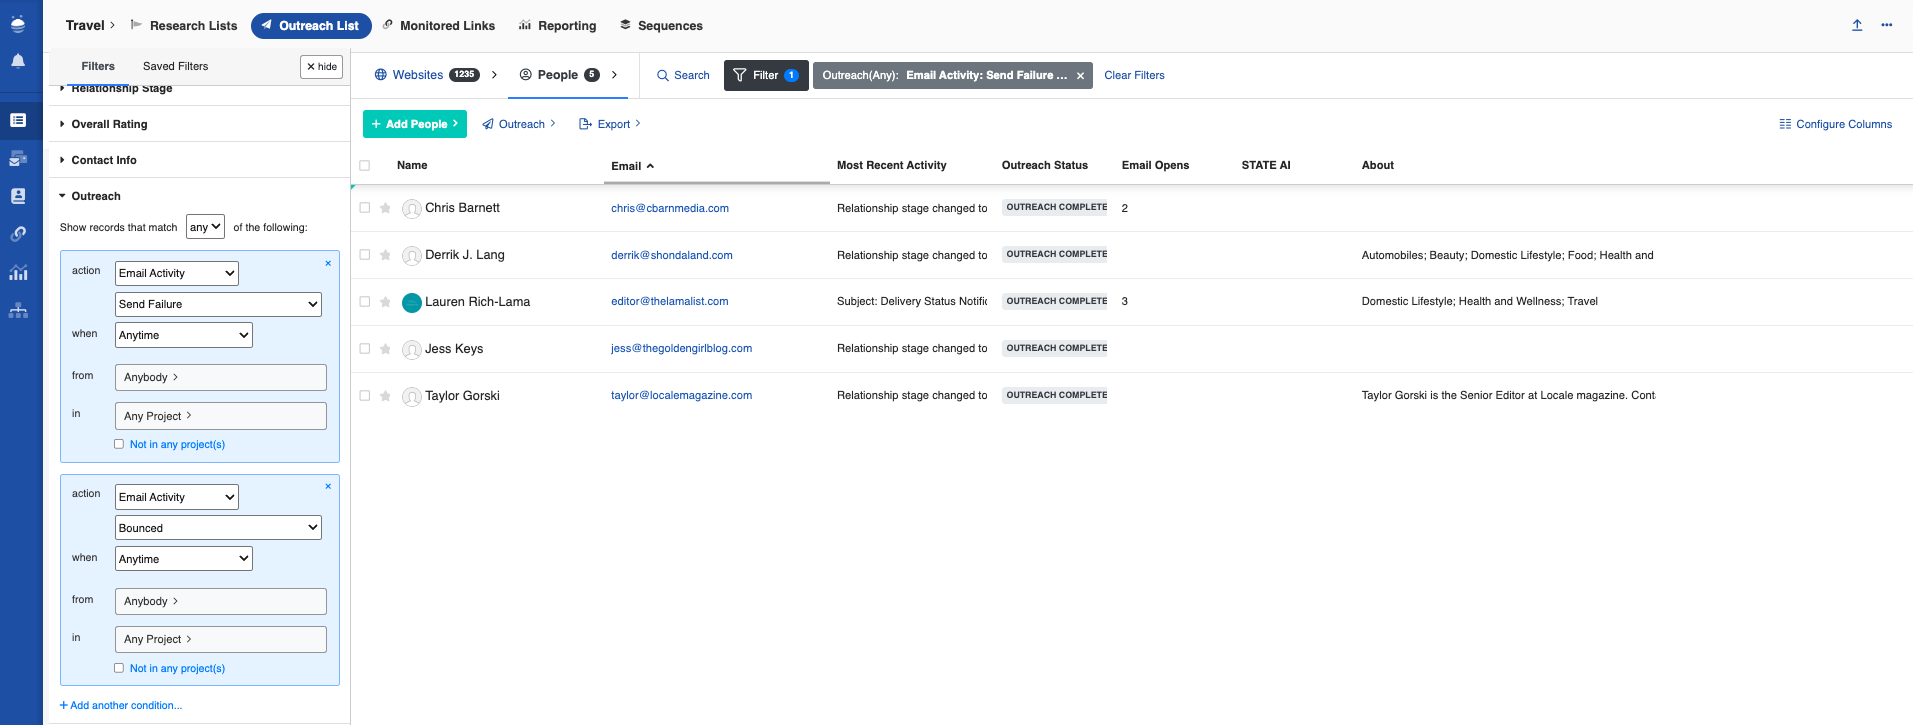Hide the filters panel
The image size is (1913, 725).
tap(321, 67)
